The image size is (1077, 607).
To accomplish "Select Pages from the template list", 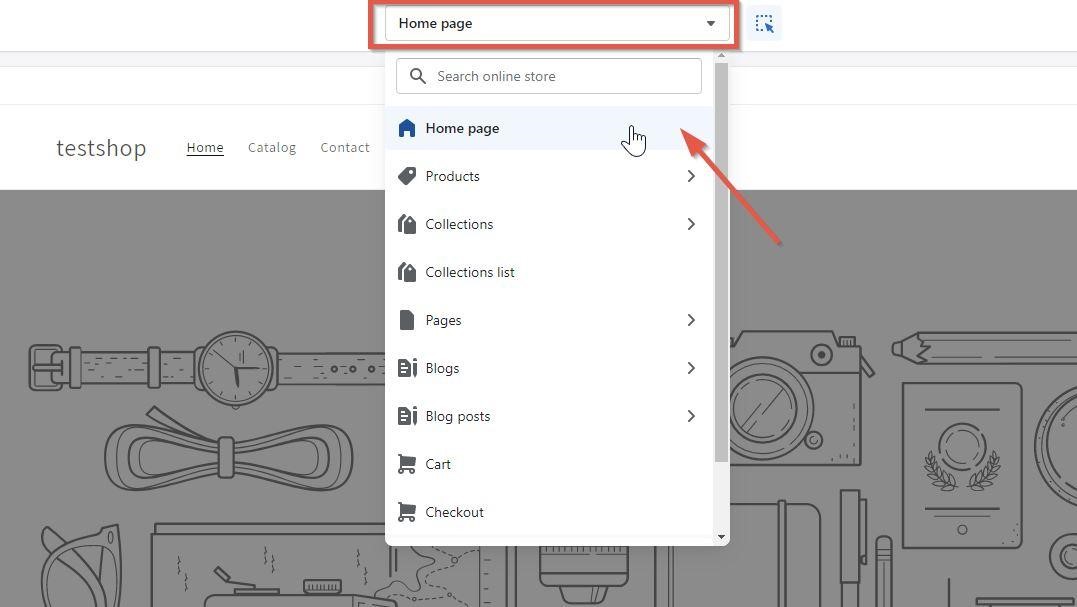I will [x=443, y=320].
